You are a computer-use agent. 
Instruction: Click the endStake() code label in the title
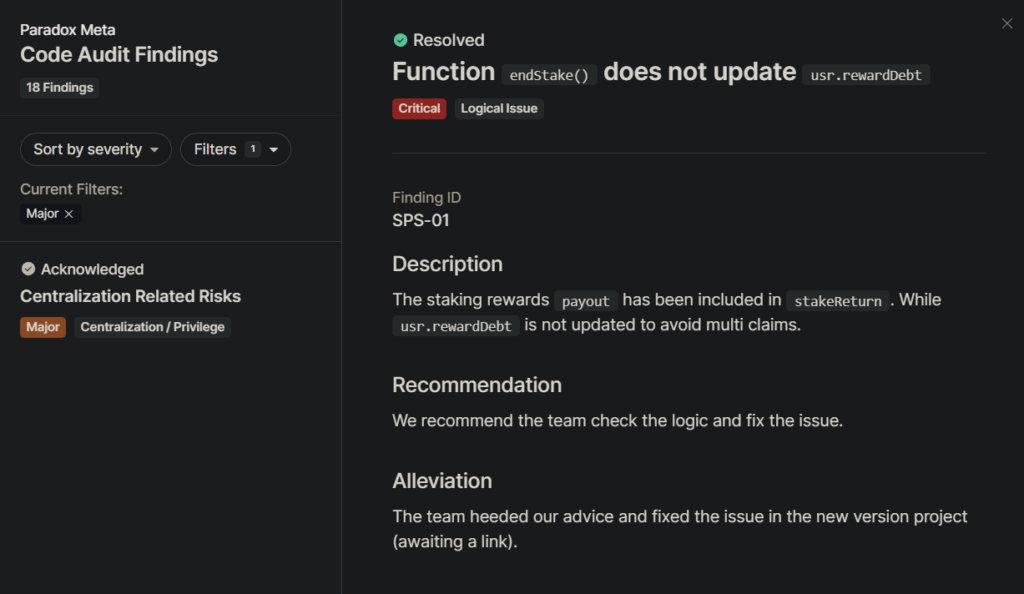pyautogui.click(x=549, y=75)
